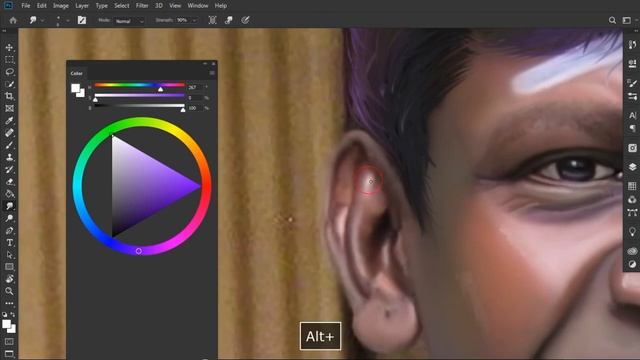Open the Help menu
The height and width of the screenshot is (360, 640).
click(x=221, y=6)
